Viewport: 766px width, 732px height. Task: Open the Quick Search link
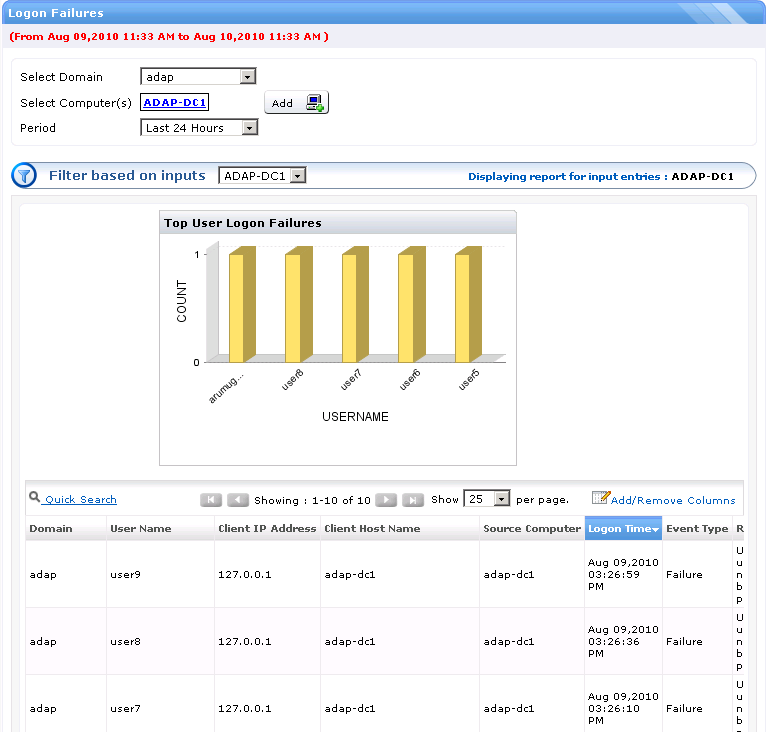80,500
